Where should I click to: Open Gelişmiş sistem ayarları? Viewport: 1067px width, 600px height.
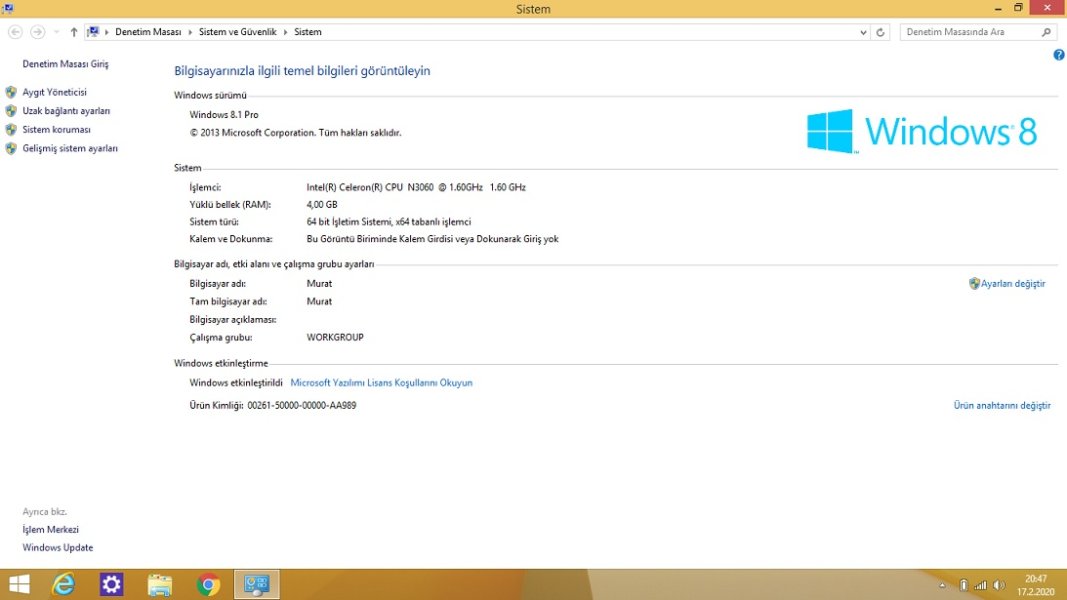(x=70, y=148)
